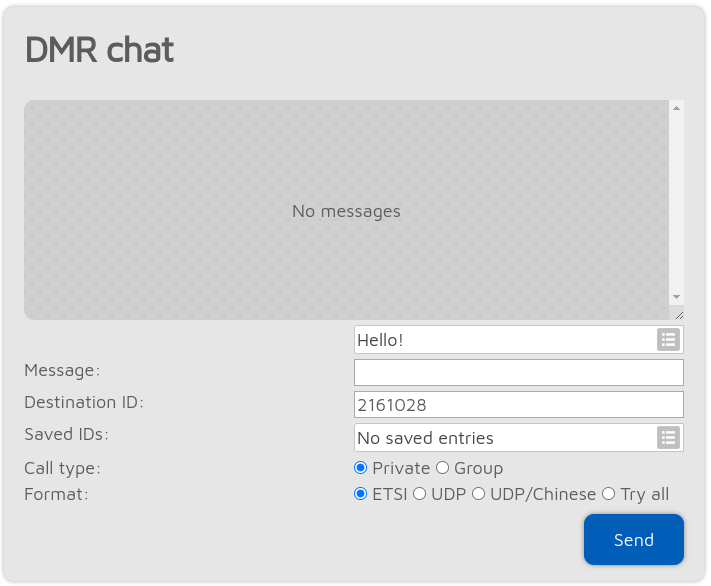
Task: Open the No saved entries dropdown
Action: (519, 438)
